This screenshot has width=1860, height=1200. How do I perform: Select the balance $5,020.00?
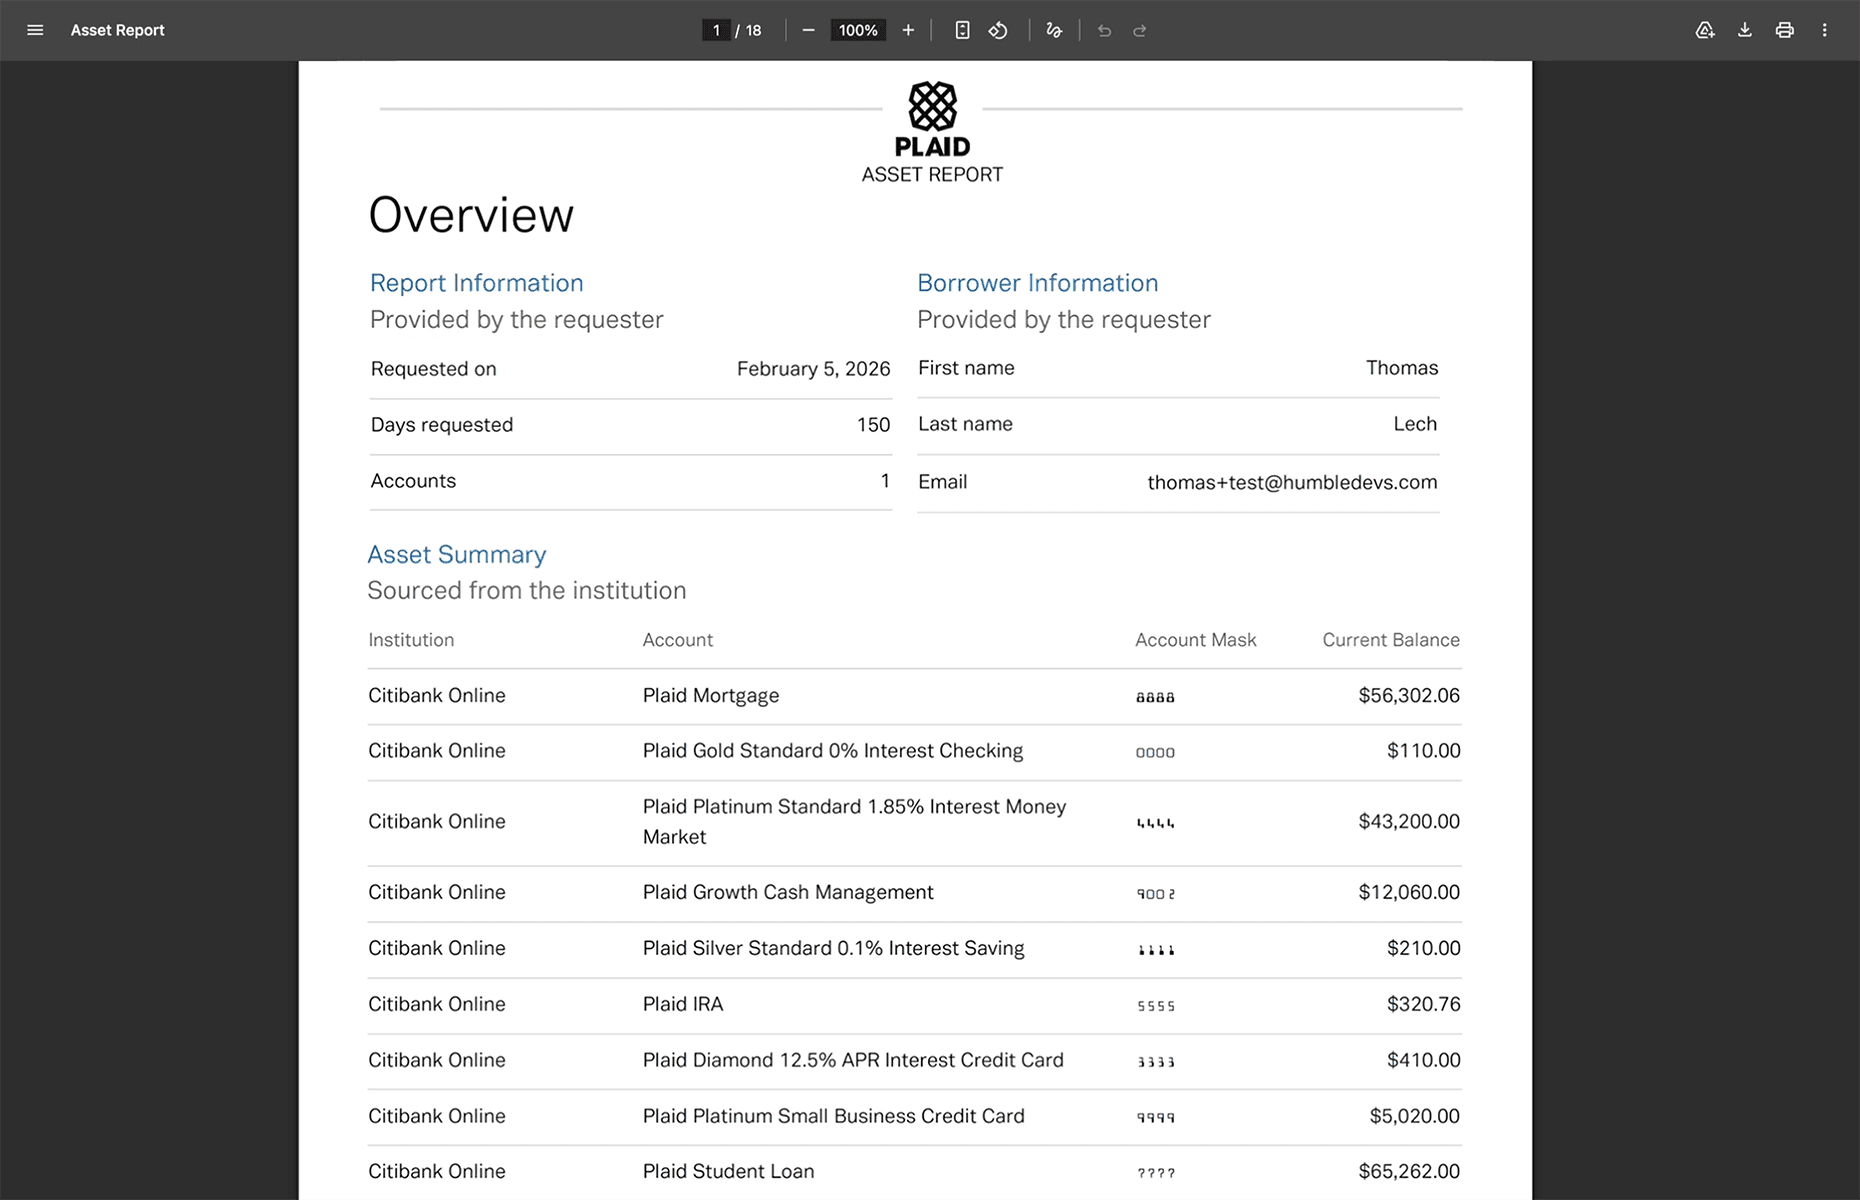pos(1415,1116)
